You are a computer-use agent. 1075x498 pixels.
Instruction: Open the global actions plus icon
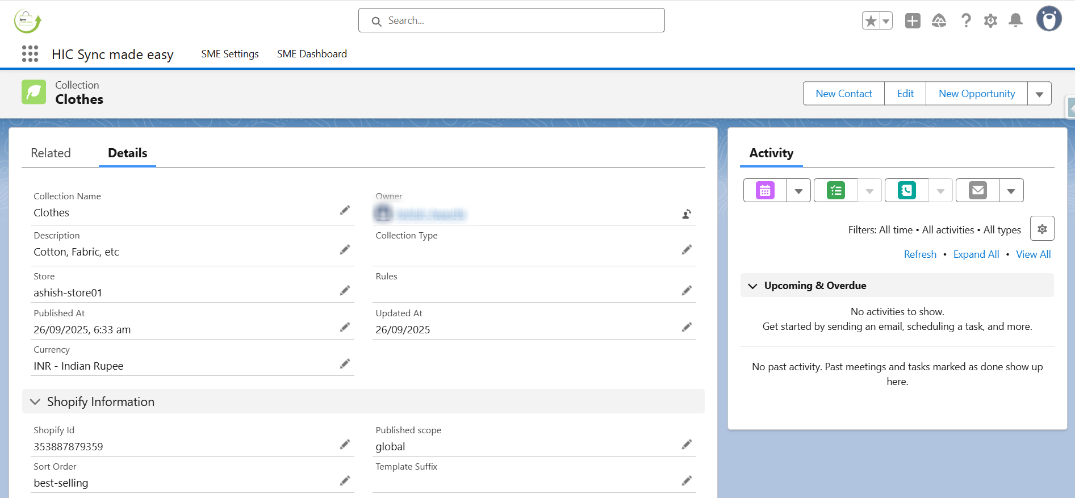[x=912, y=21]
